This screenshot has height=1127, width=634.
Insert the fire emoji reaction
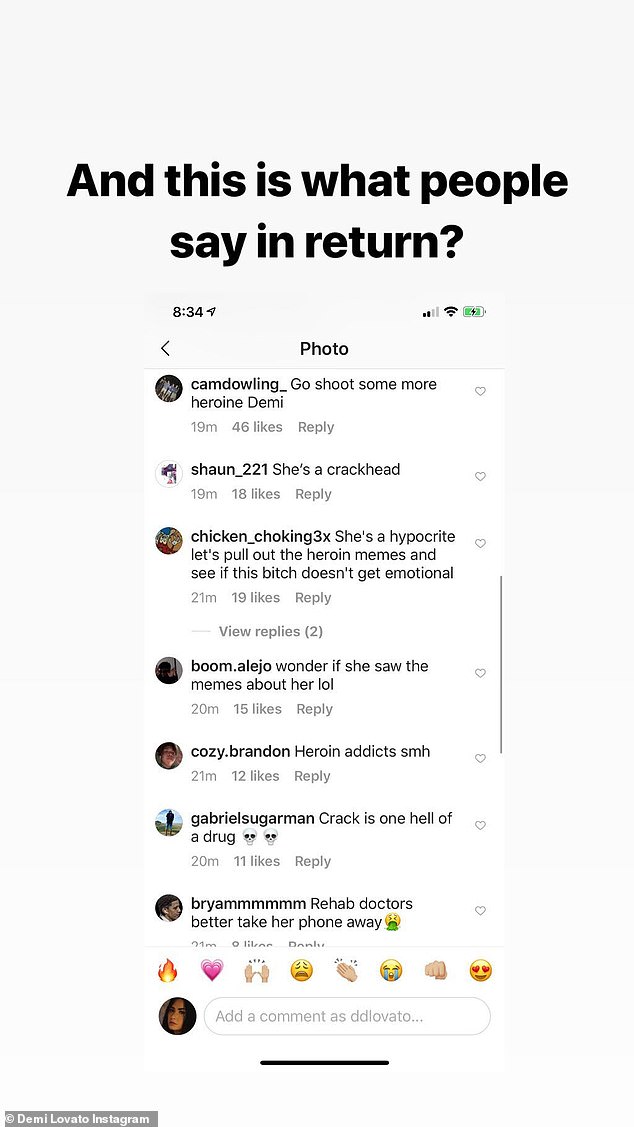pos(168,970)
